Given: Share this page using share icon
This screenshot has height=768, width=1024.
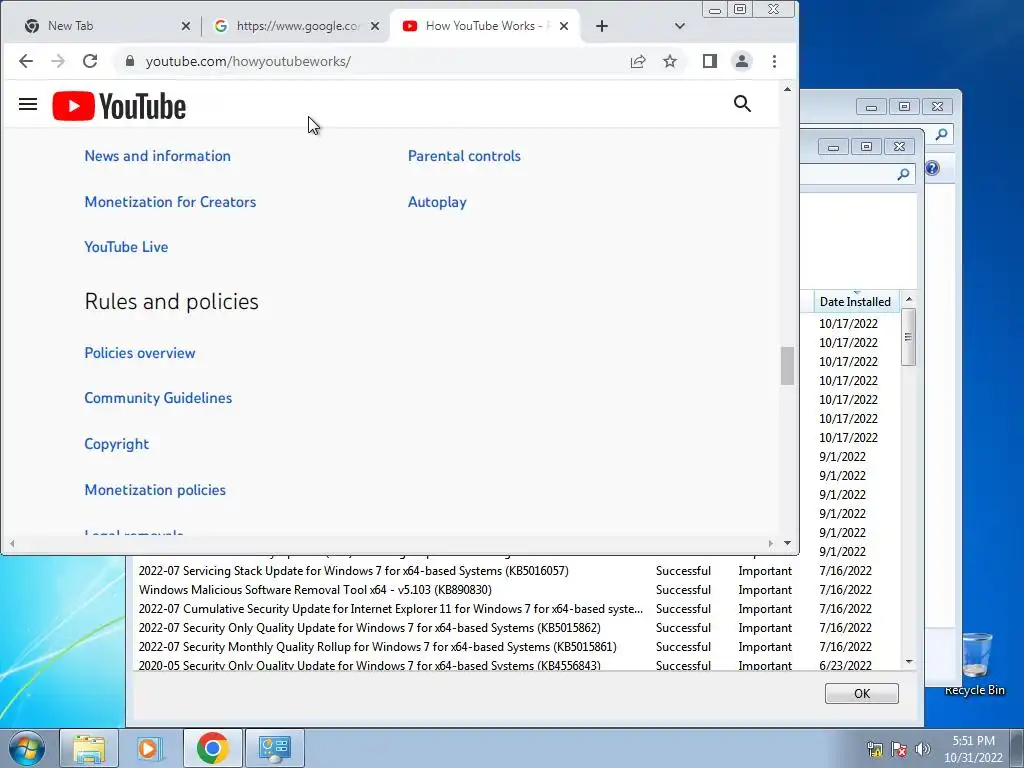Looking at the screenshot, I should (x=637, y=61).
